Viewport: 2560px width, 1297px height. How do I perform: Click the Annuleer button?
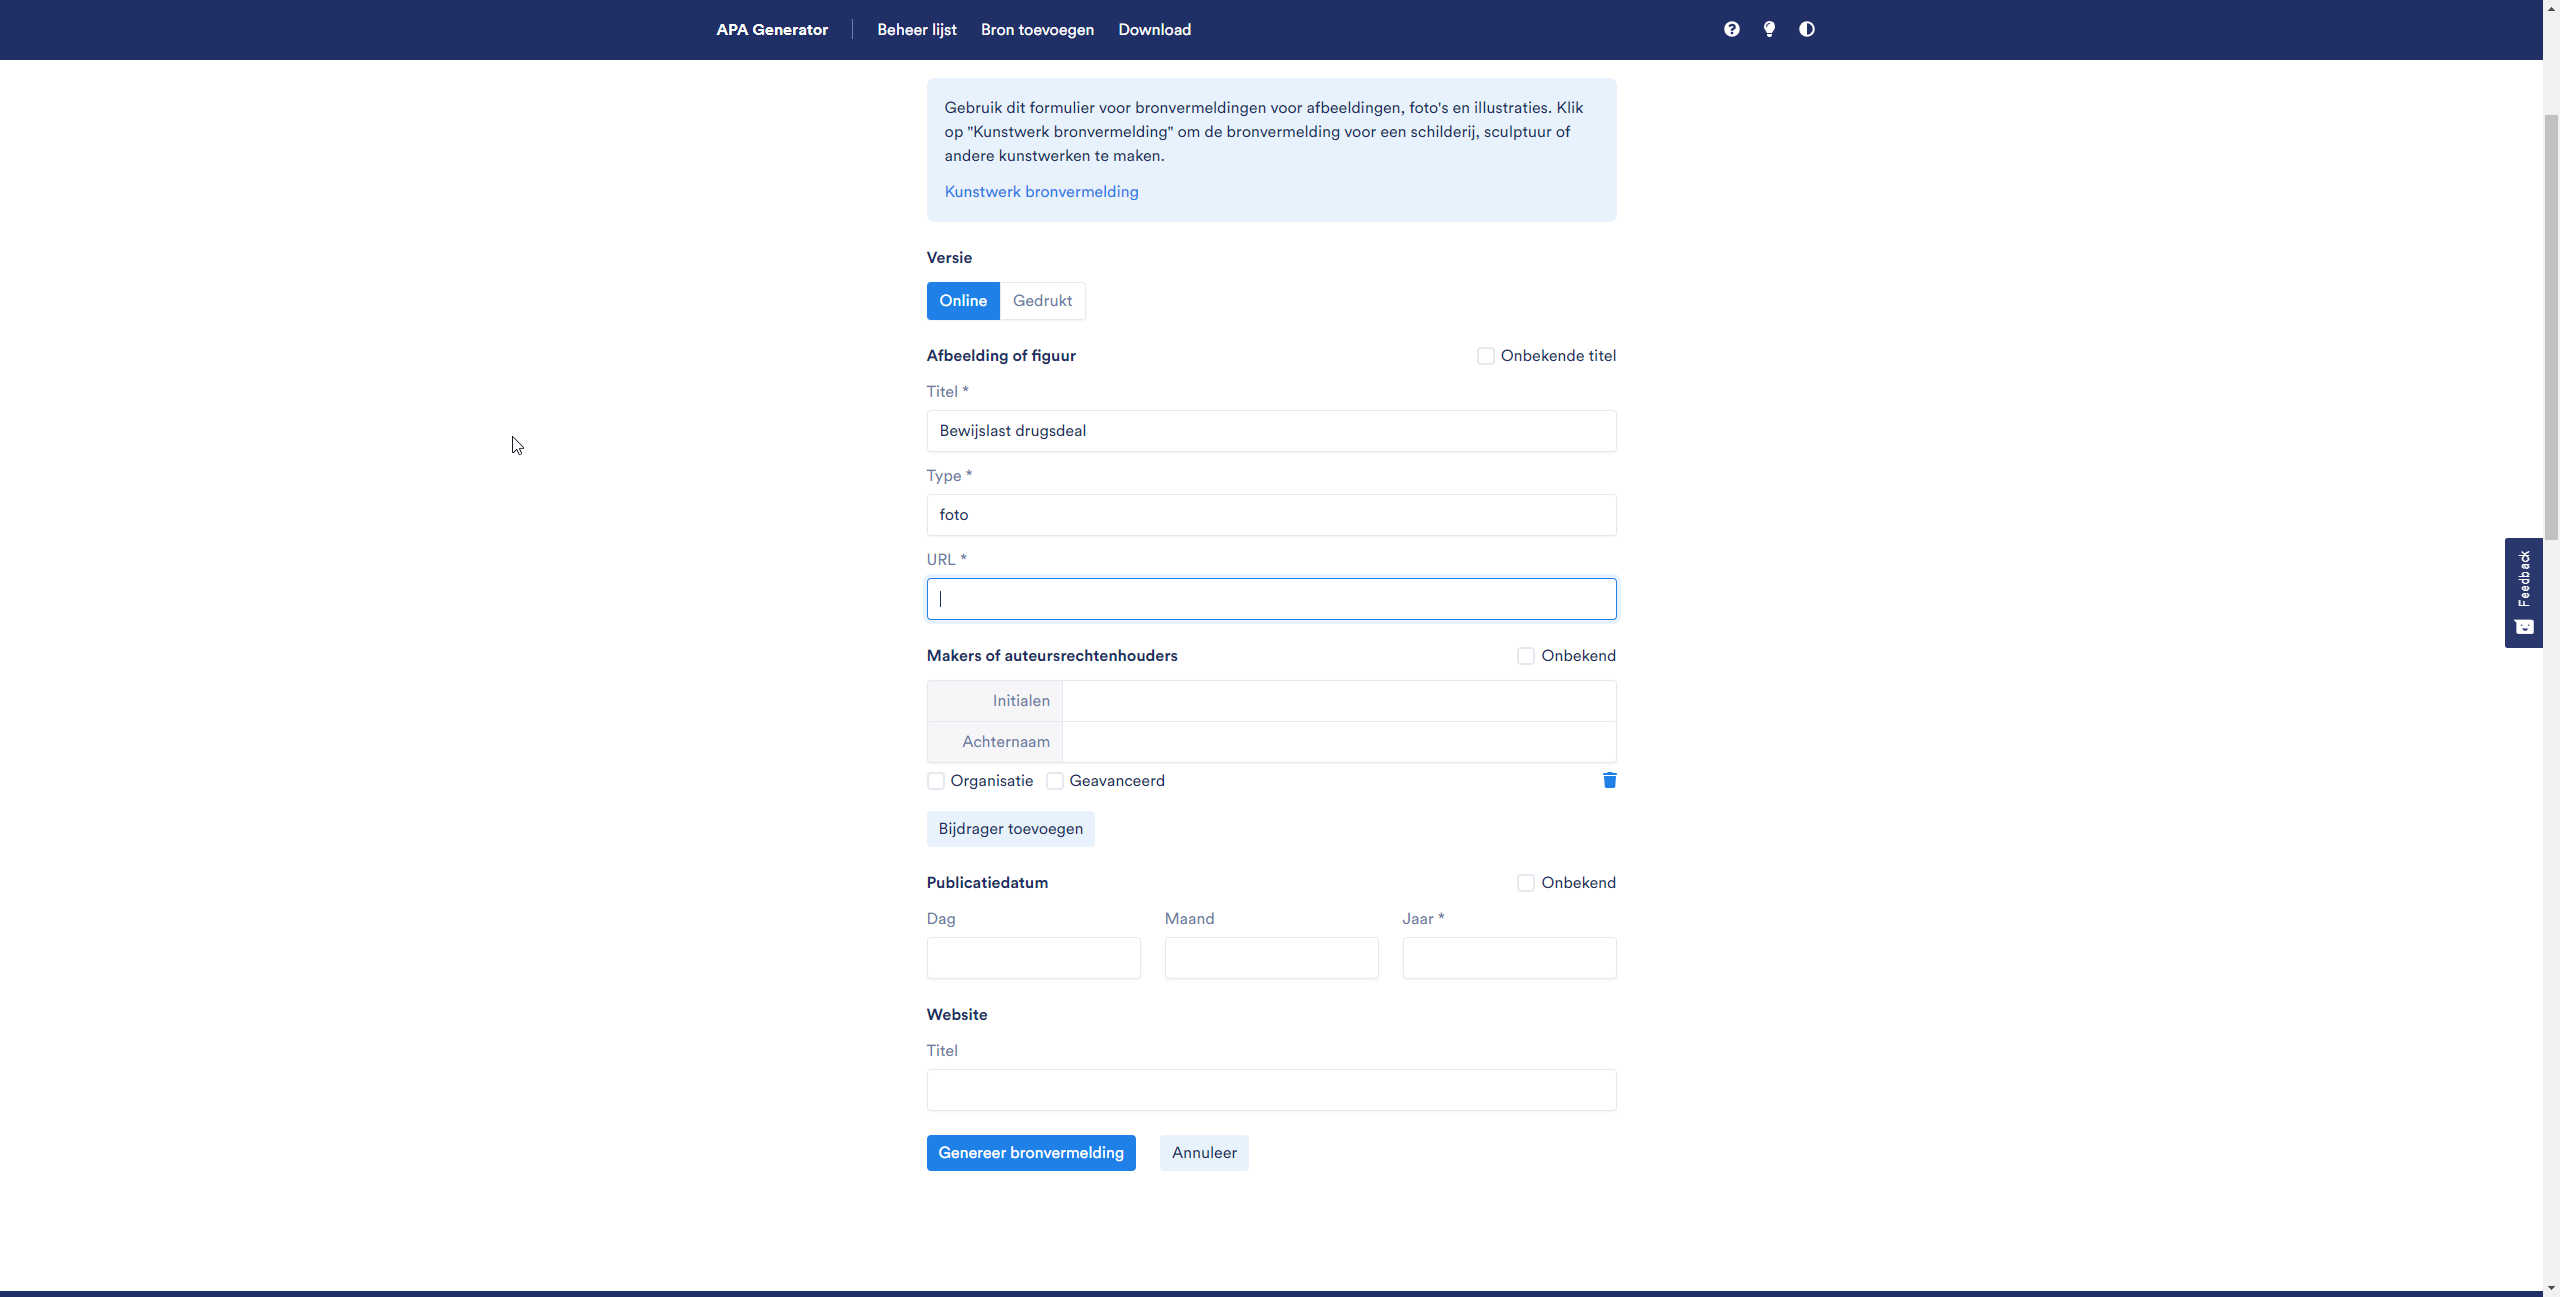(x=1204, y=1153)
